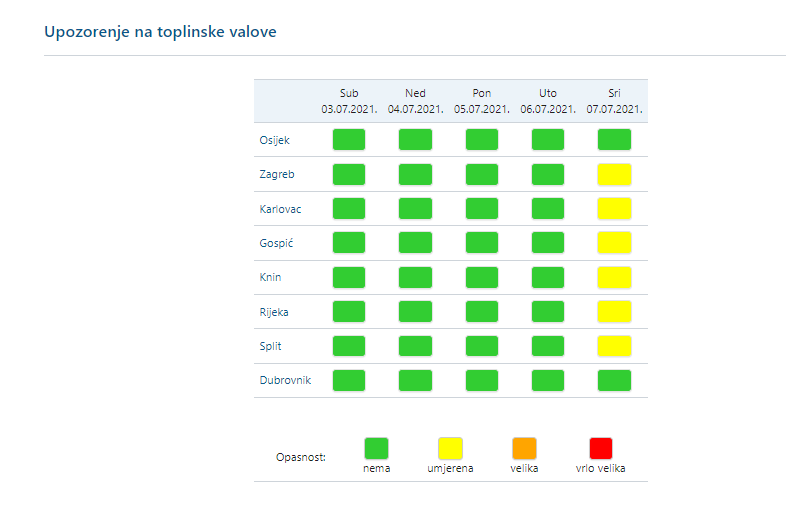Click the 'Upozorenje na toplinske valove' heading
Screen dimensions: 786x514
(x=161, y=32)
